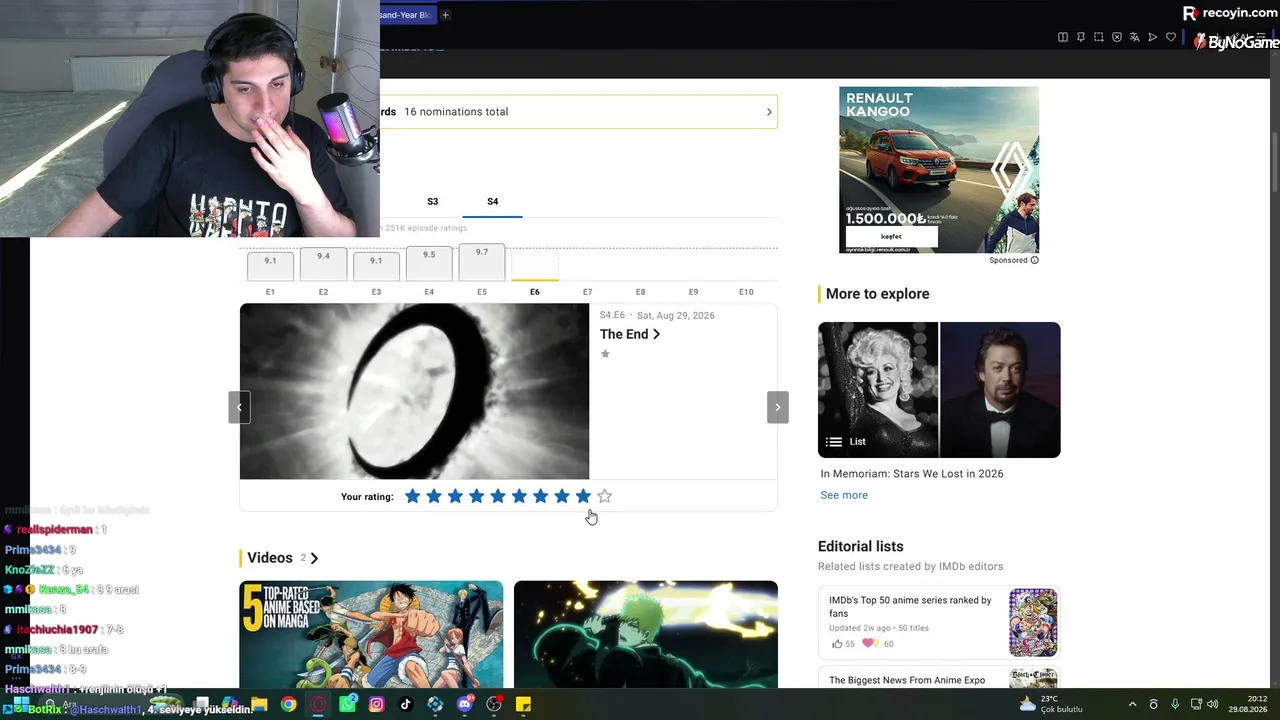Open the split screen icon in browser toolbar
Viewport: 1280px width, 720px height.
1063,38
